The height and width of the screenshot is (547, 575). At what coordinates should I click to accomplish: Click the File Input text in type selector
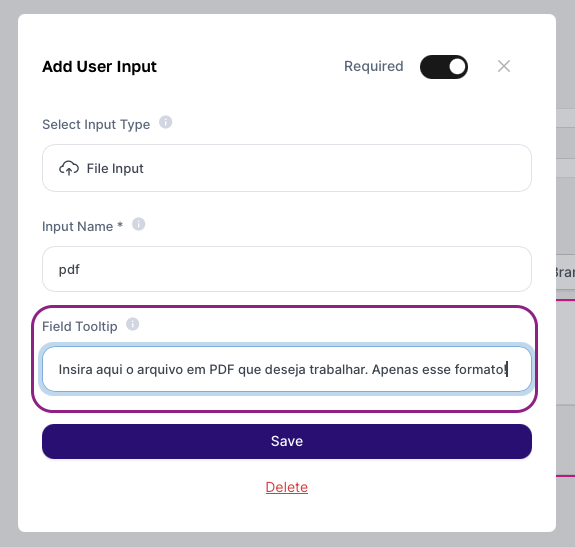point(115,169)
